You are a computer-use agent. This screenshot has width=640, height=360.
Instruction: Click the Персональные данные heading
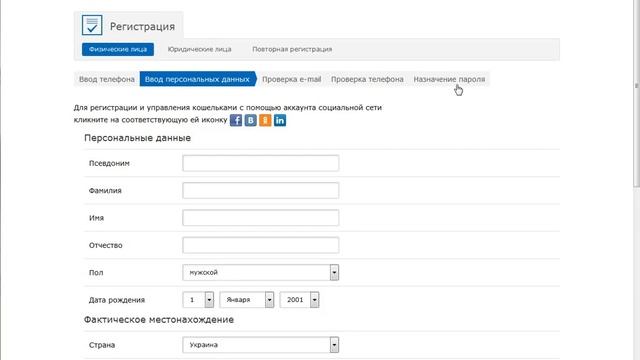point(138,138)
